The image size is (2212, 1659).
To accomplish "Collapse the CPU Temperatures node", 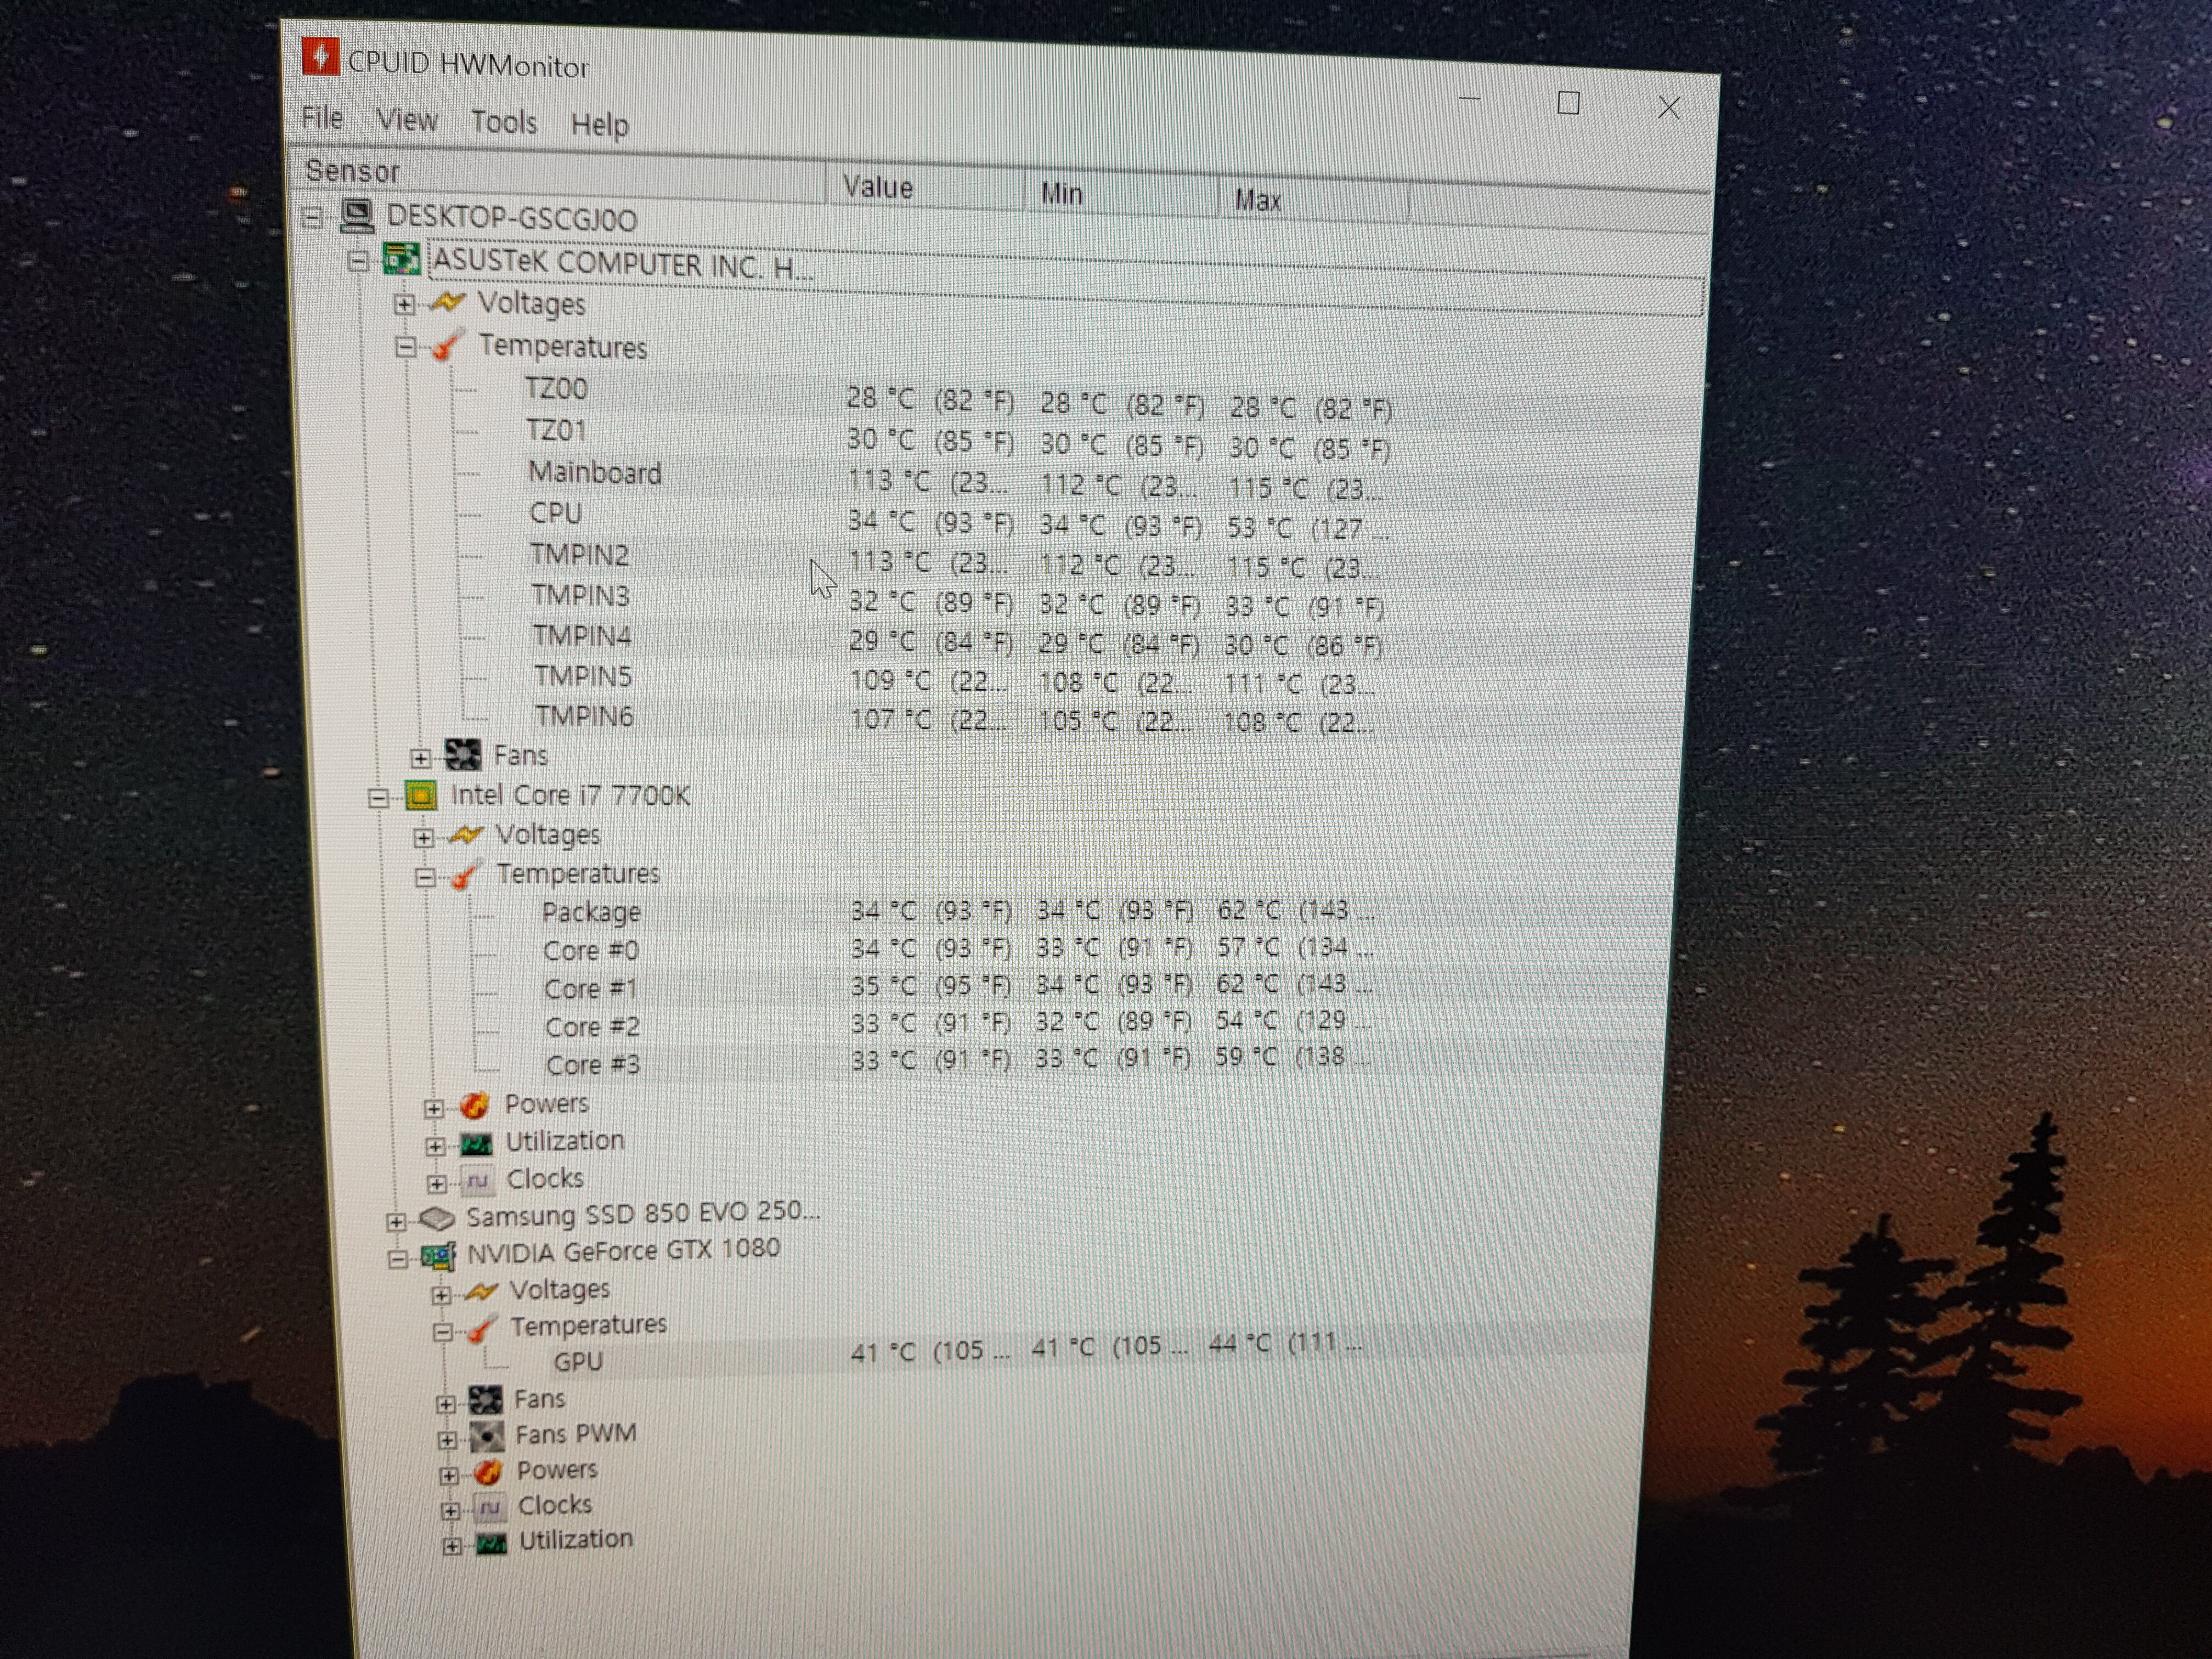I will click(425, 877).
